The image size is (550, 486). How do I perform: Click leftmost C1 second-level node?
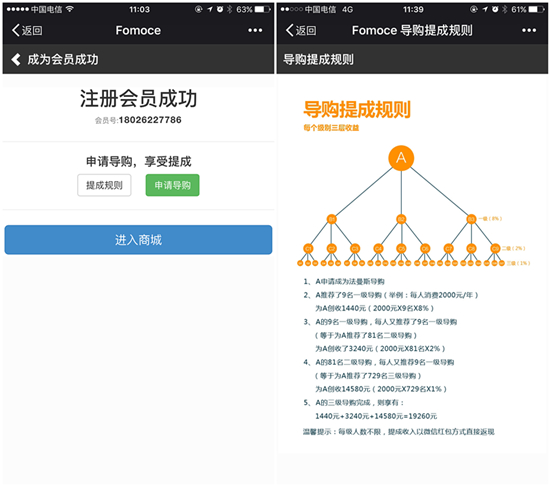[308, 249]
